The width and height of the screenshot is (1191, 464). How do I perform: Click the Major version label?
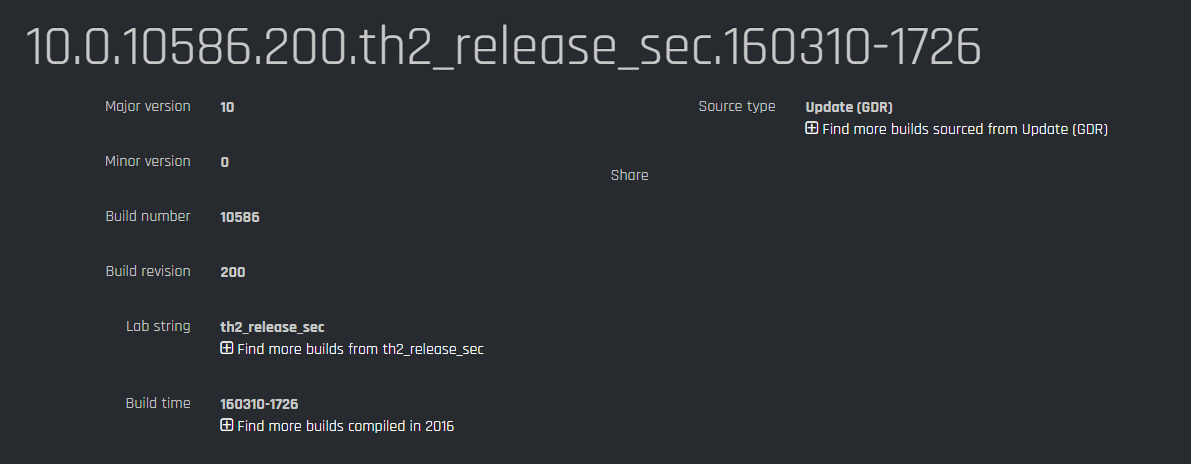point(148,106)
